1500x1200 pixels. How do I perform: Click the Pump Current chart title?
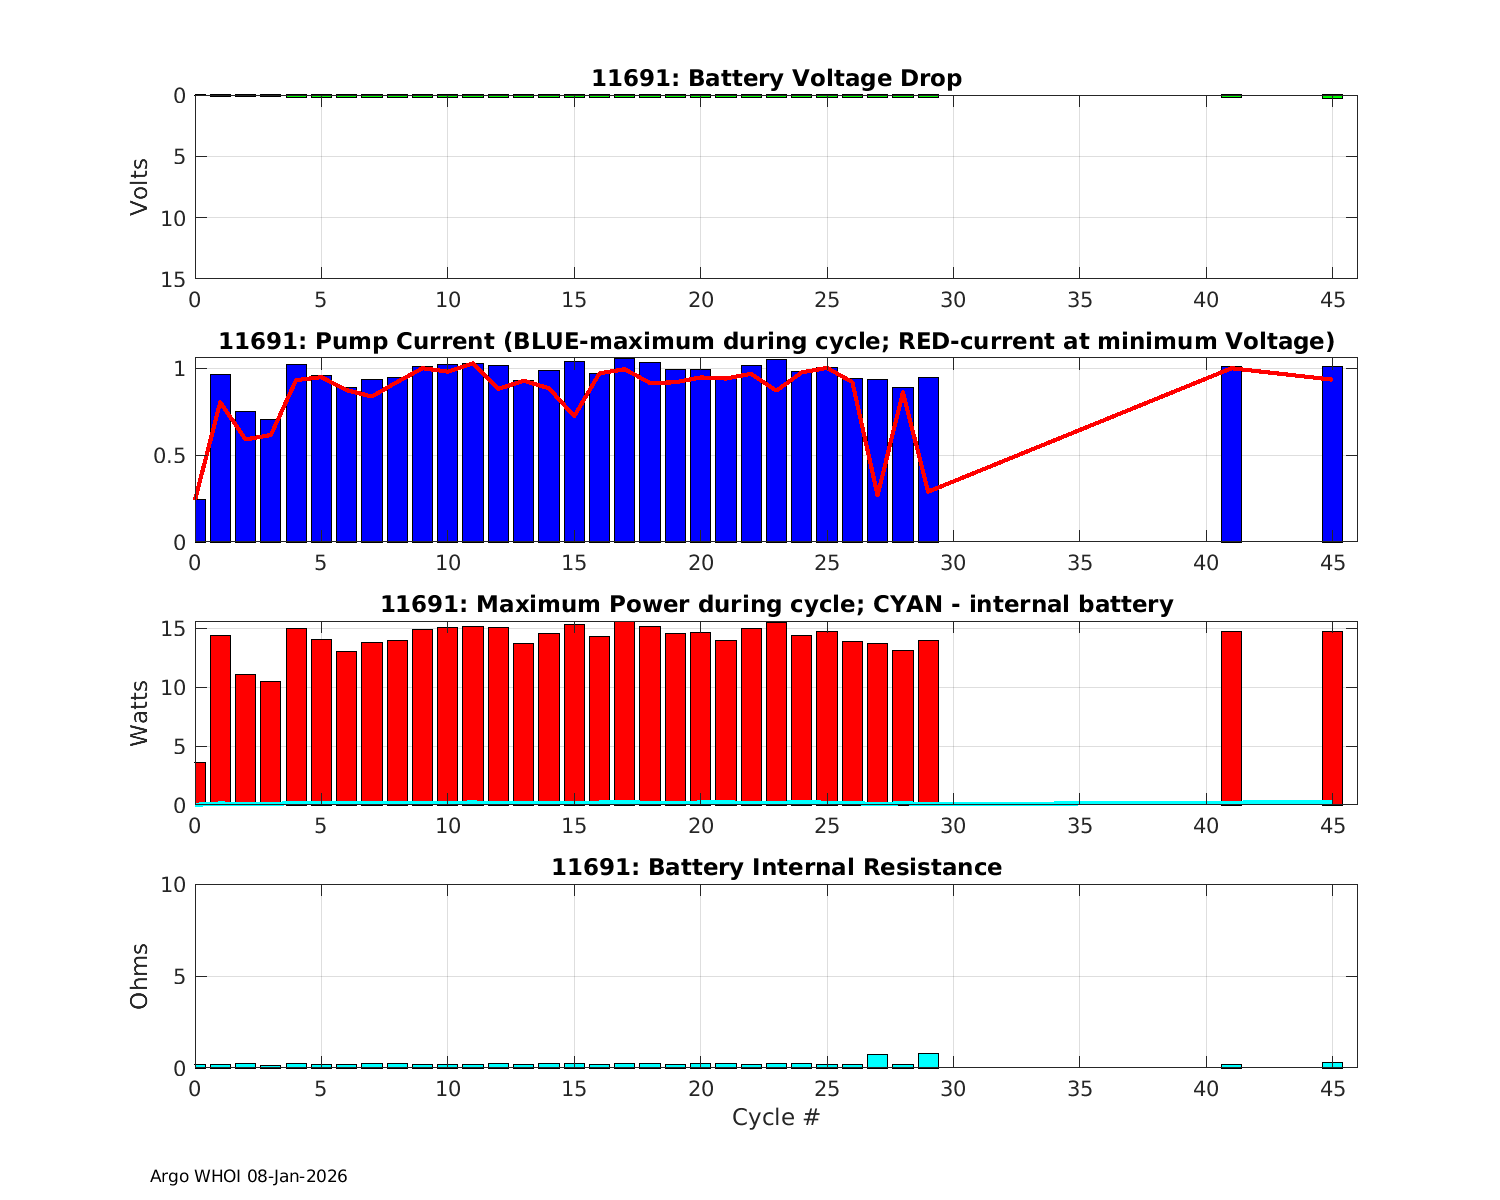tap(776, 341)
